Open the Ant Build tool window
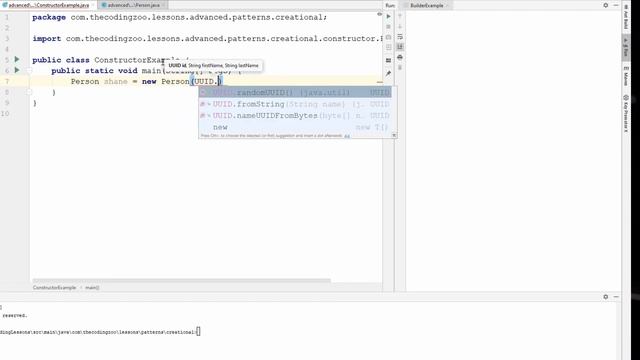Screen dimensions: 640x360 click(x=626, y=18)
